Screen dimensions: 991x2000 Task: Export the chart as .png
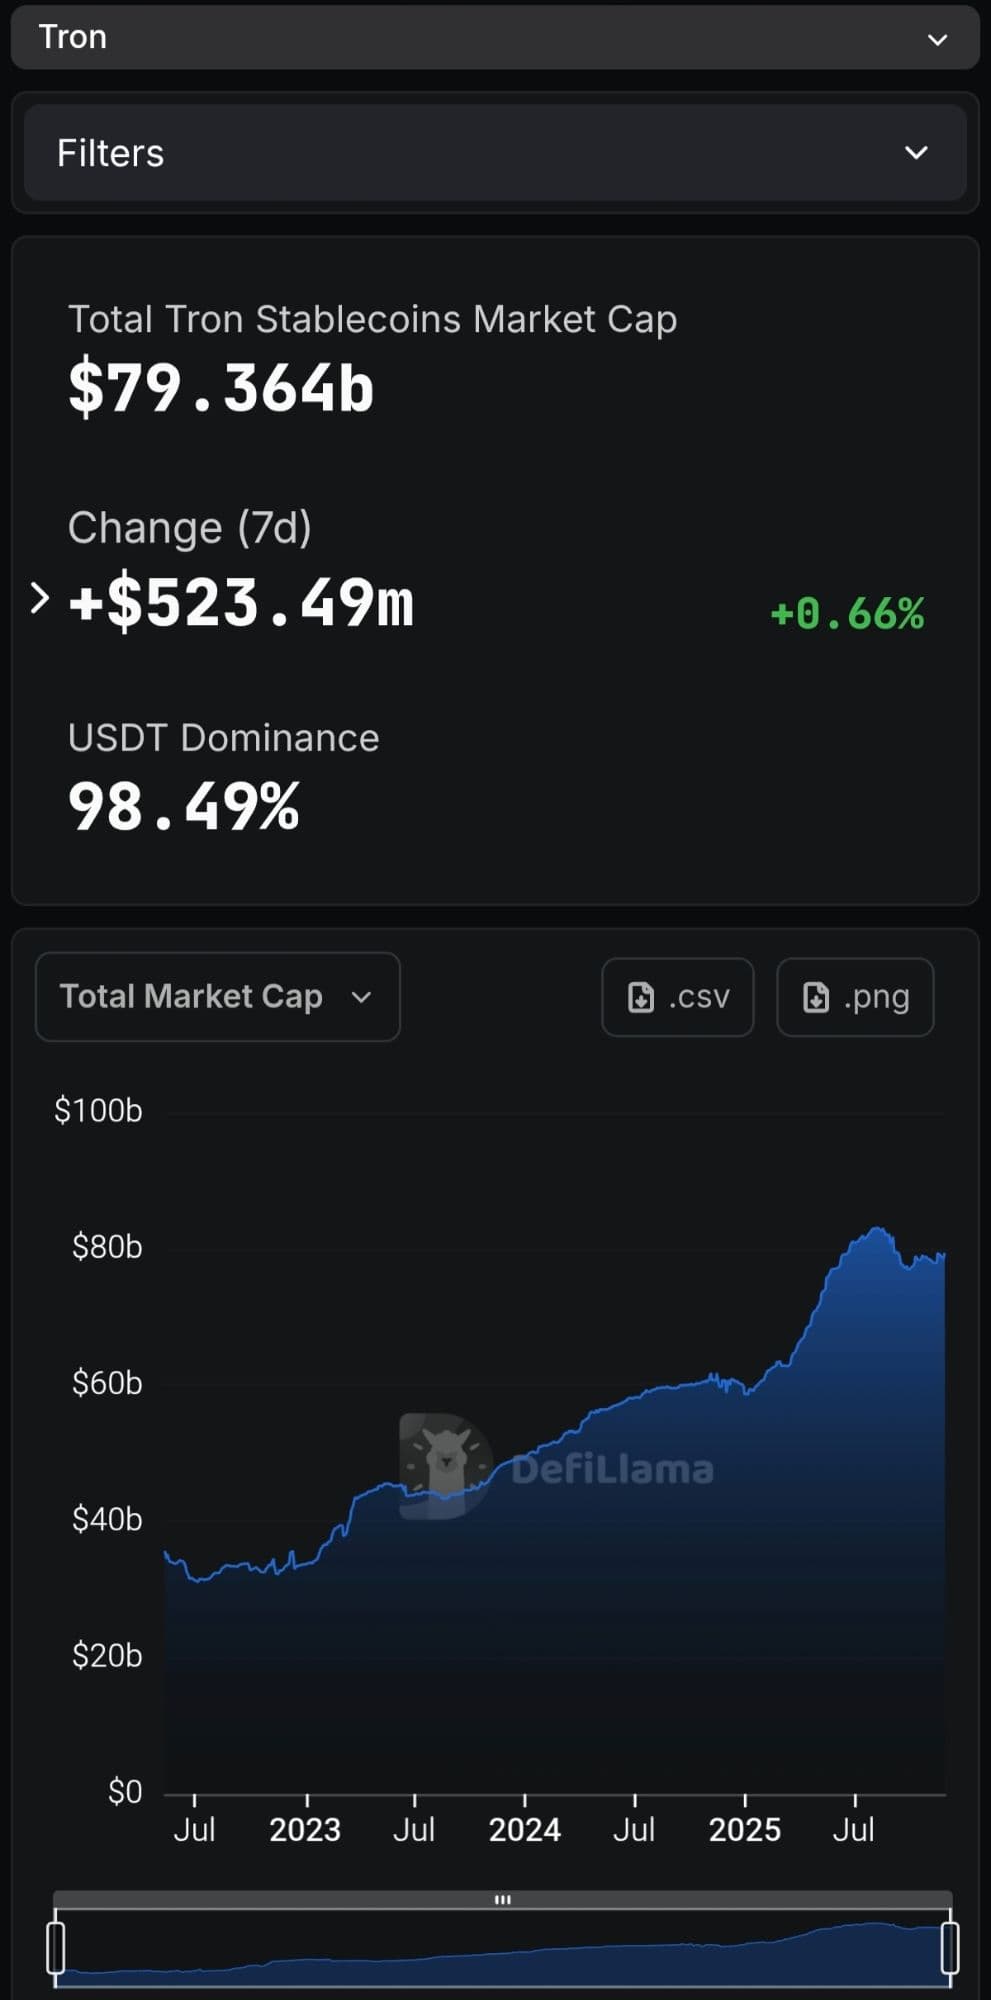pos(855,997)
